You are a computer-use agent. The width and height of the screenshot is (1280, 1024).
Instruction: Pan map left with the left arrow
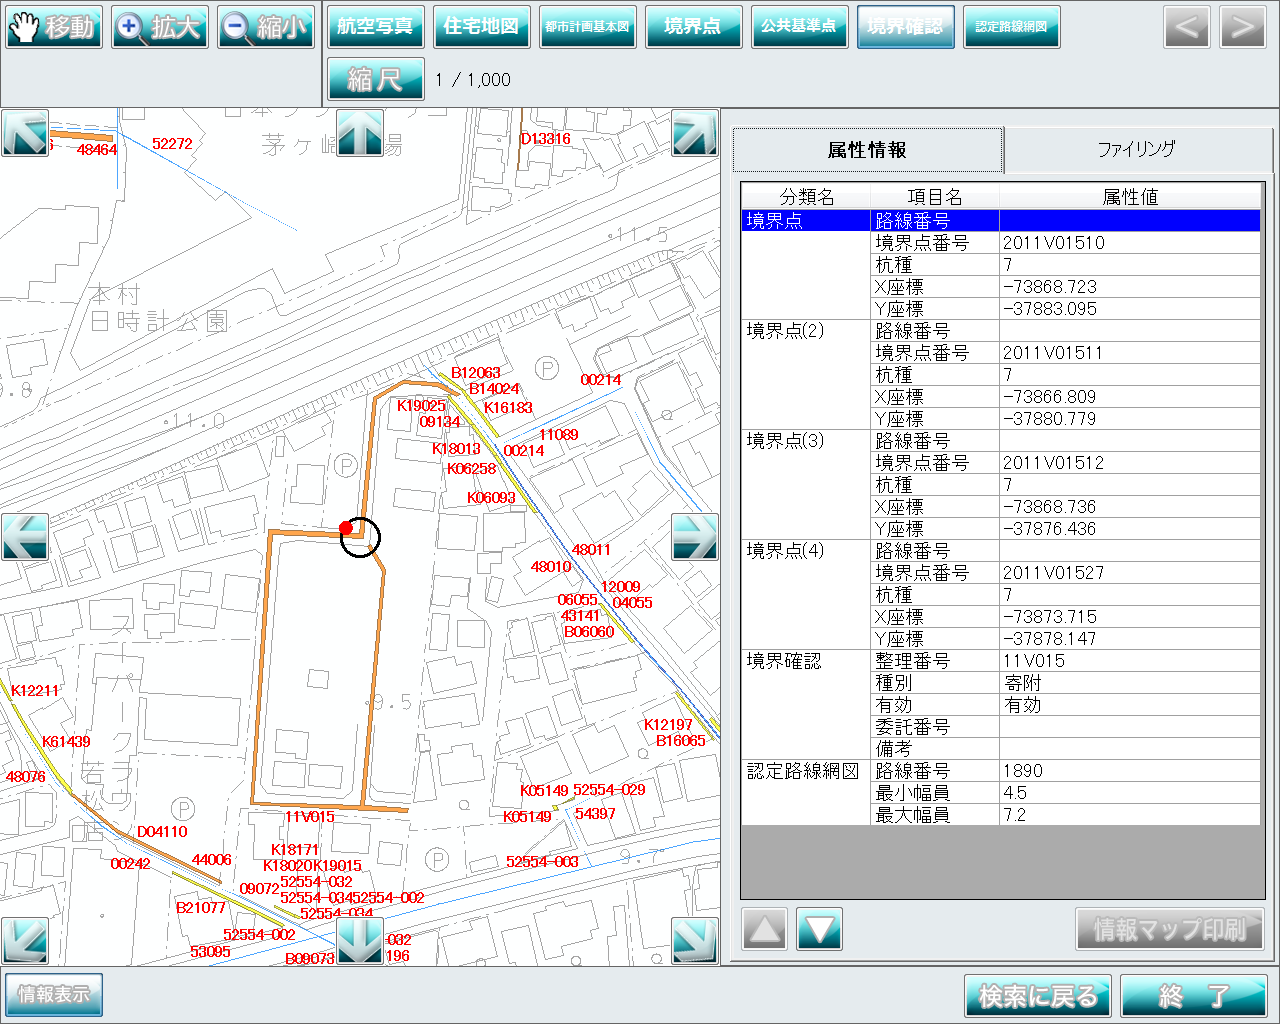25,537
